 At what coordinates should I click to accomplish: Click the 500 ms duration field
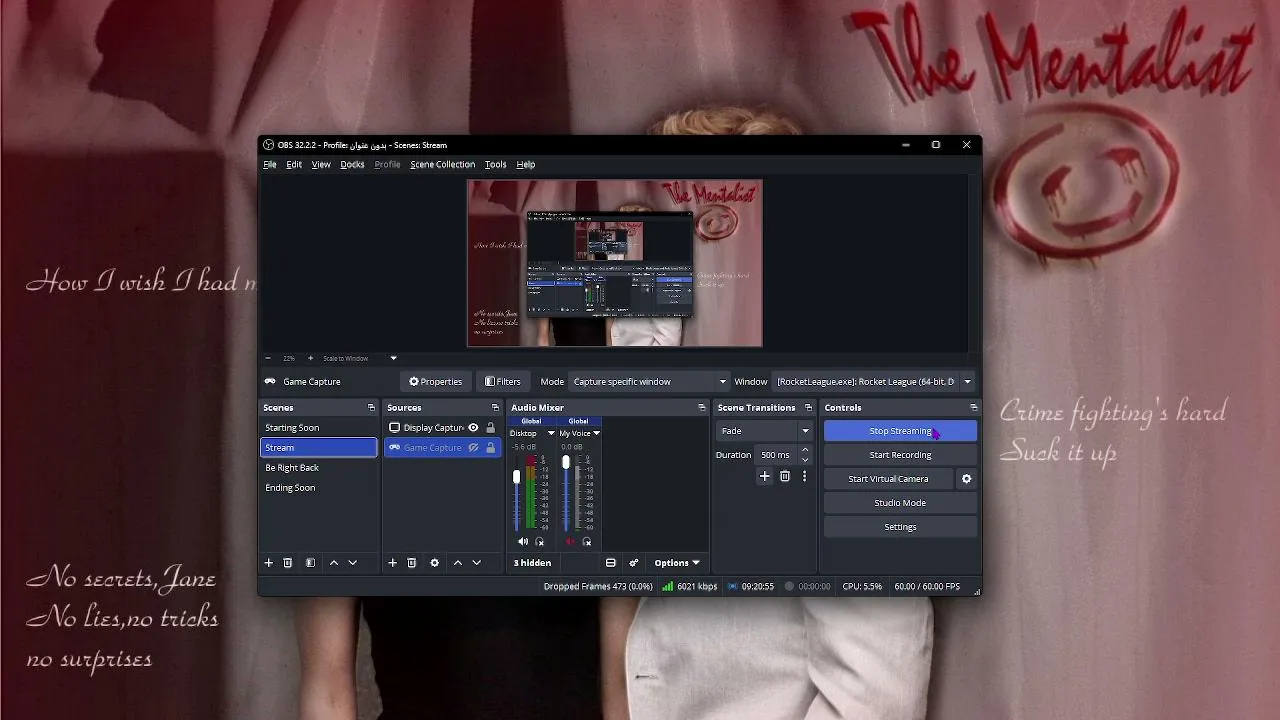776,455
